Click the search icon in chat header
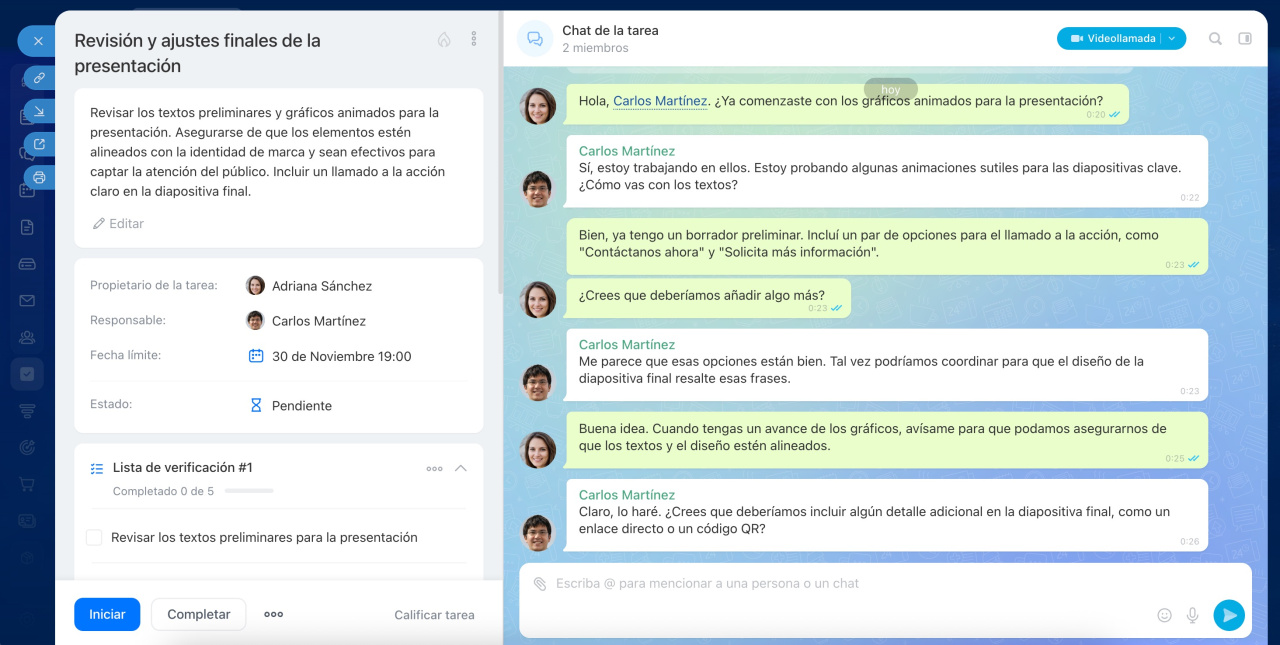The height and width of the screenshot is (645, 1280). (1215, 39)
